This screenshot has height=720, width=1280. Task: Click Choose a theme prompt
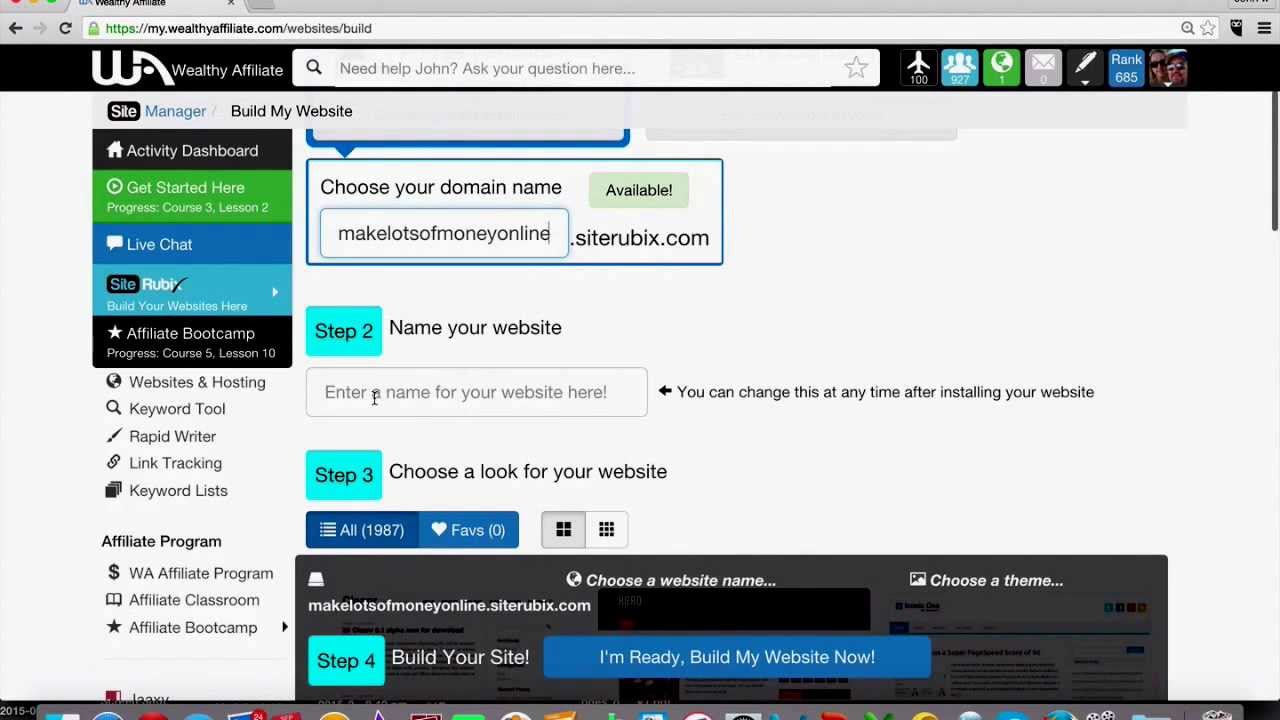coord(987,580)
